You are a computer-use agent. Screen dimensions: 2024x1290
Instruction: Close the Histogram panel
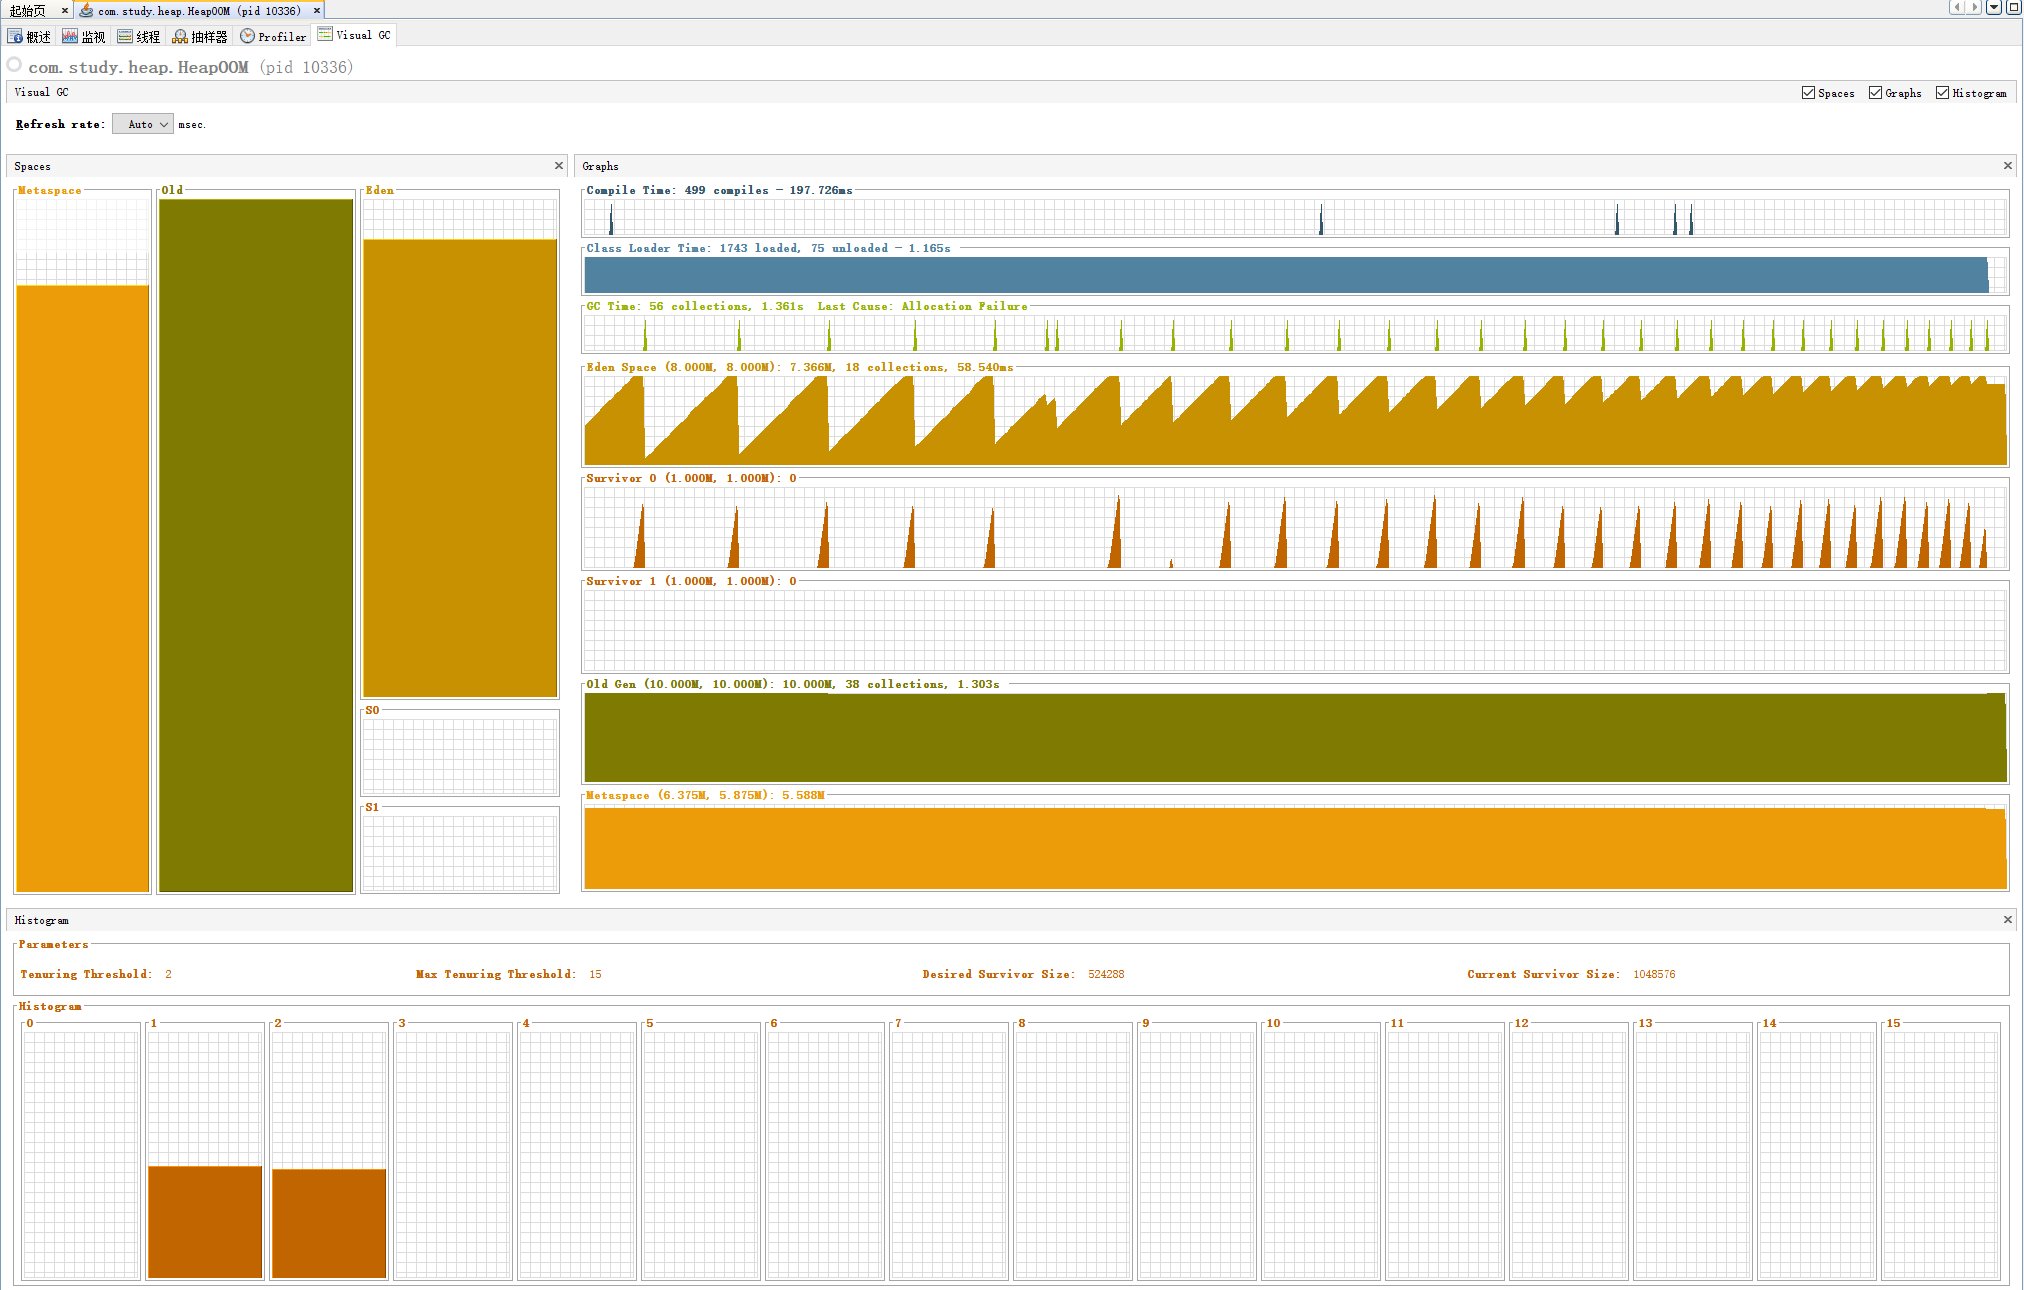point(2007,920)
